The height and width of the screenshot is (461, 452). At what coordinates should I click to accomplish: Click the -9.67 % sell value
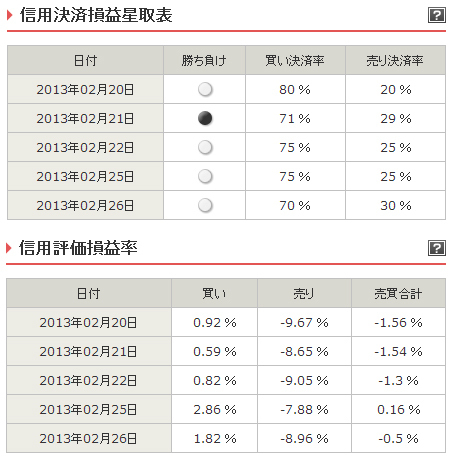(304, 323)
